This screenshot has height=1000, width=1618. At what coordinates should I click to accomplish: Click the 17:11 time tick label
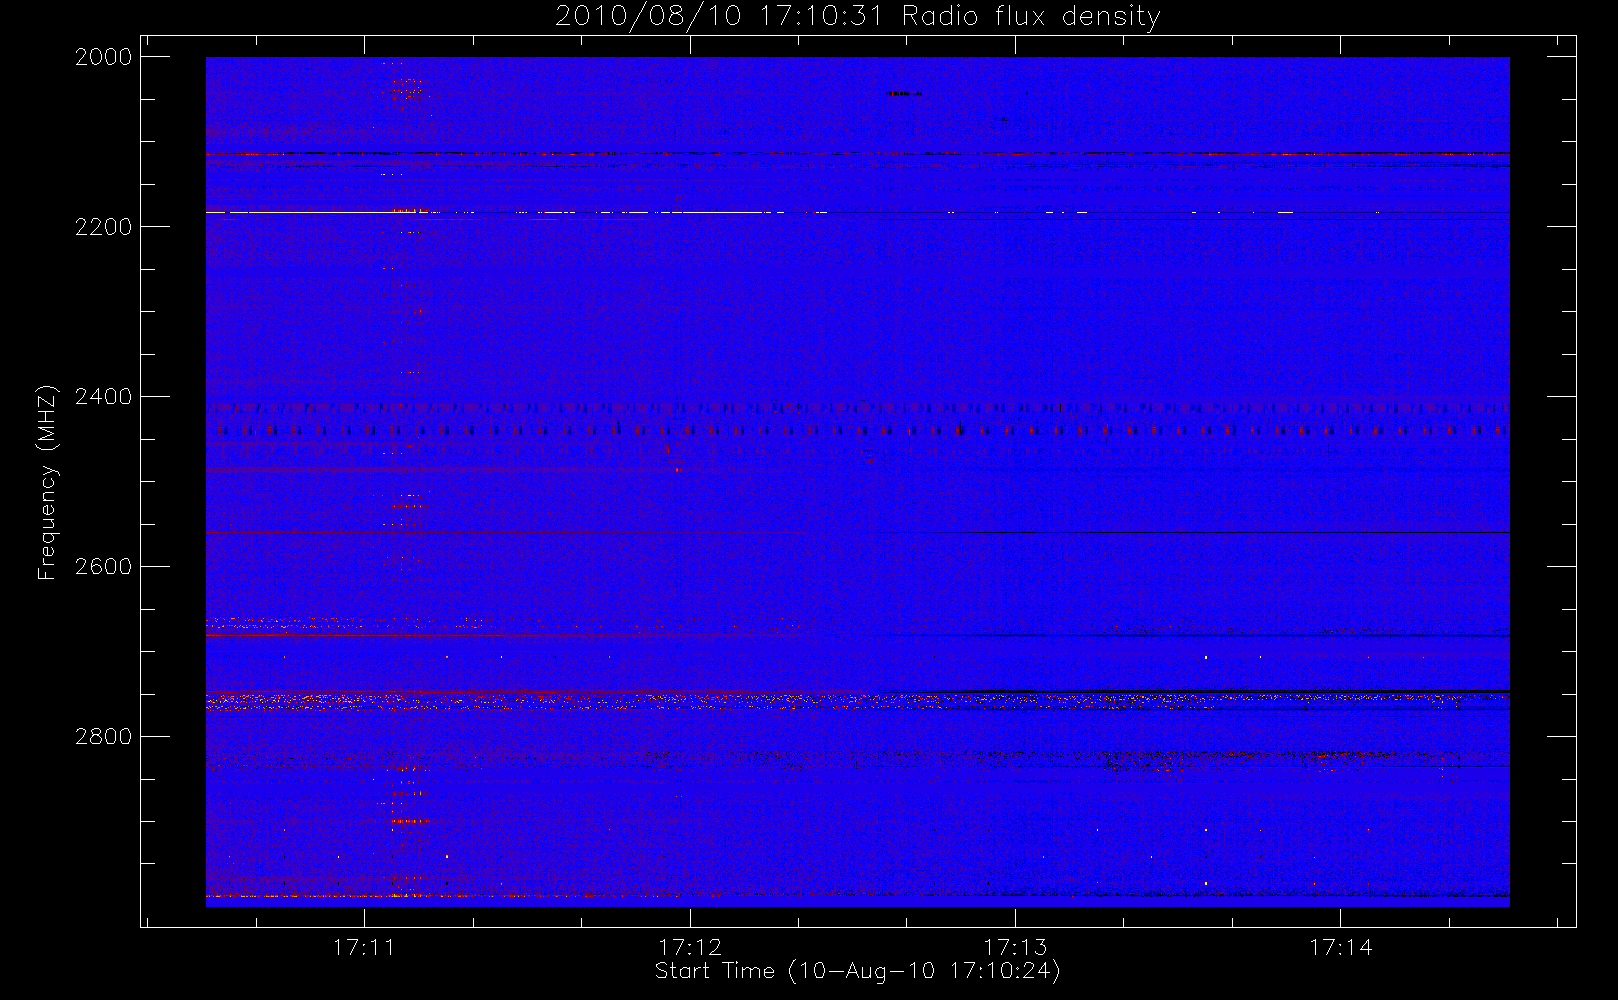point(364,947)
